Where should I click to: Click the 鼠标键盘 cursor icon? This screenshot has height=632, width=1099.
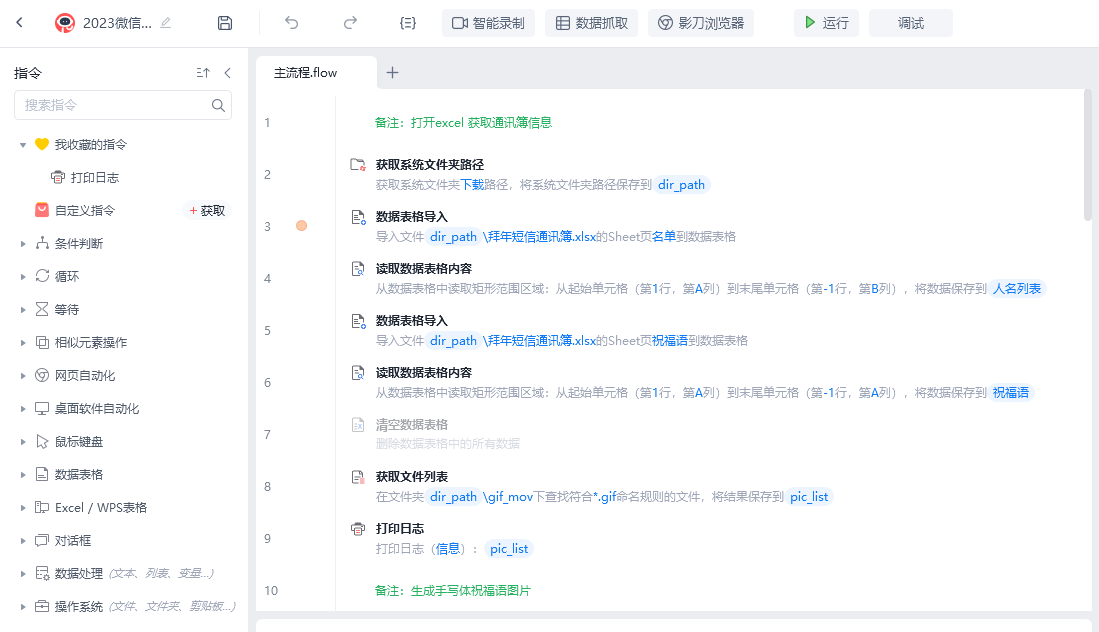coord(42,441)
